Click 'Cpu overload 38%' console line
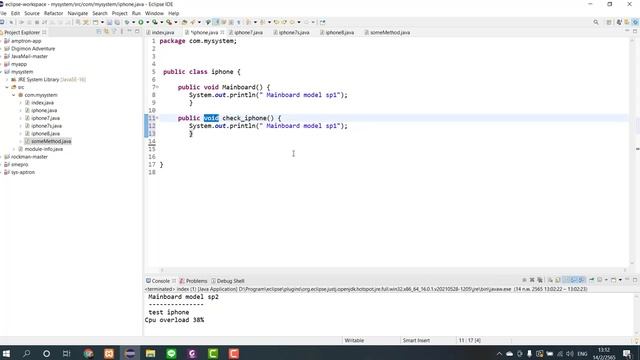The image size is (640, 360). click(x=174, y=320)
